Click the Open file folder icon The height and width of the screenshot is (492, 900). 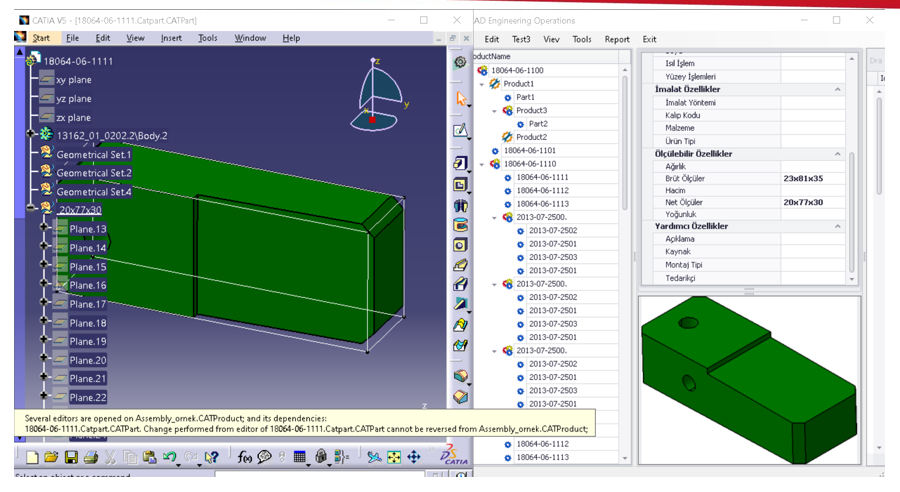[x=51, y=457]
